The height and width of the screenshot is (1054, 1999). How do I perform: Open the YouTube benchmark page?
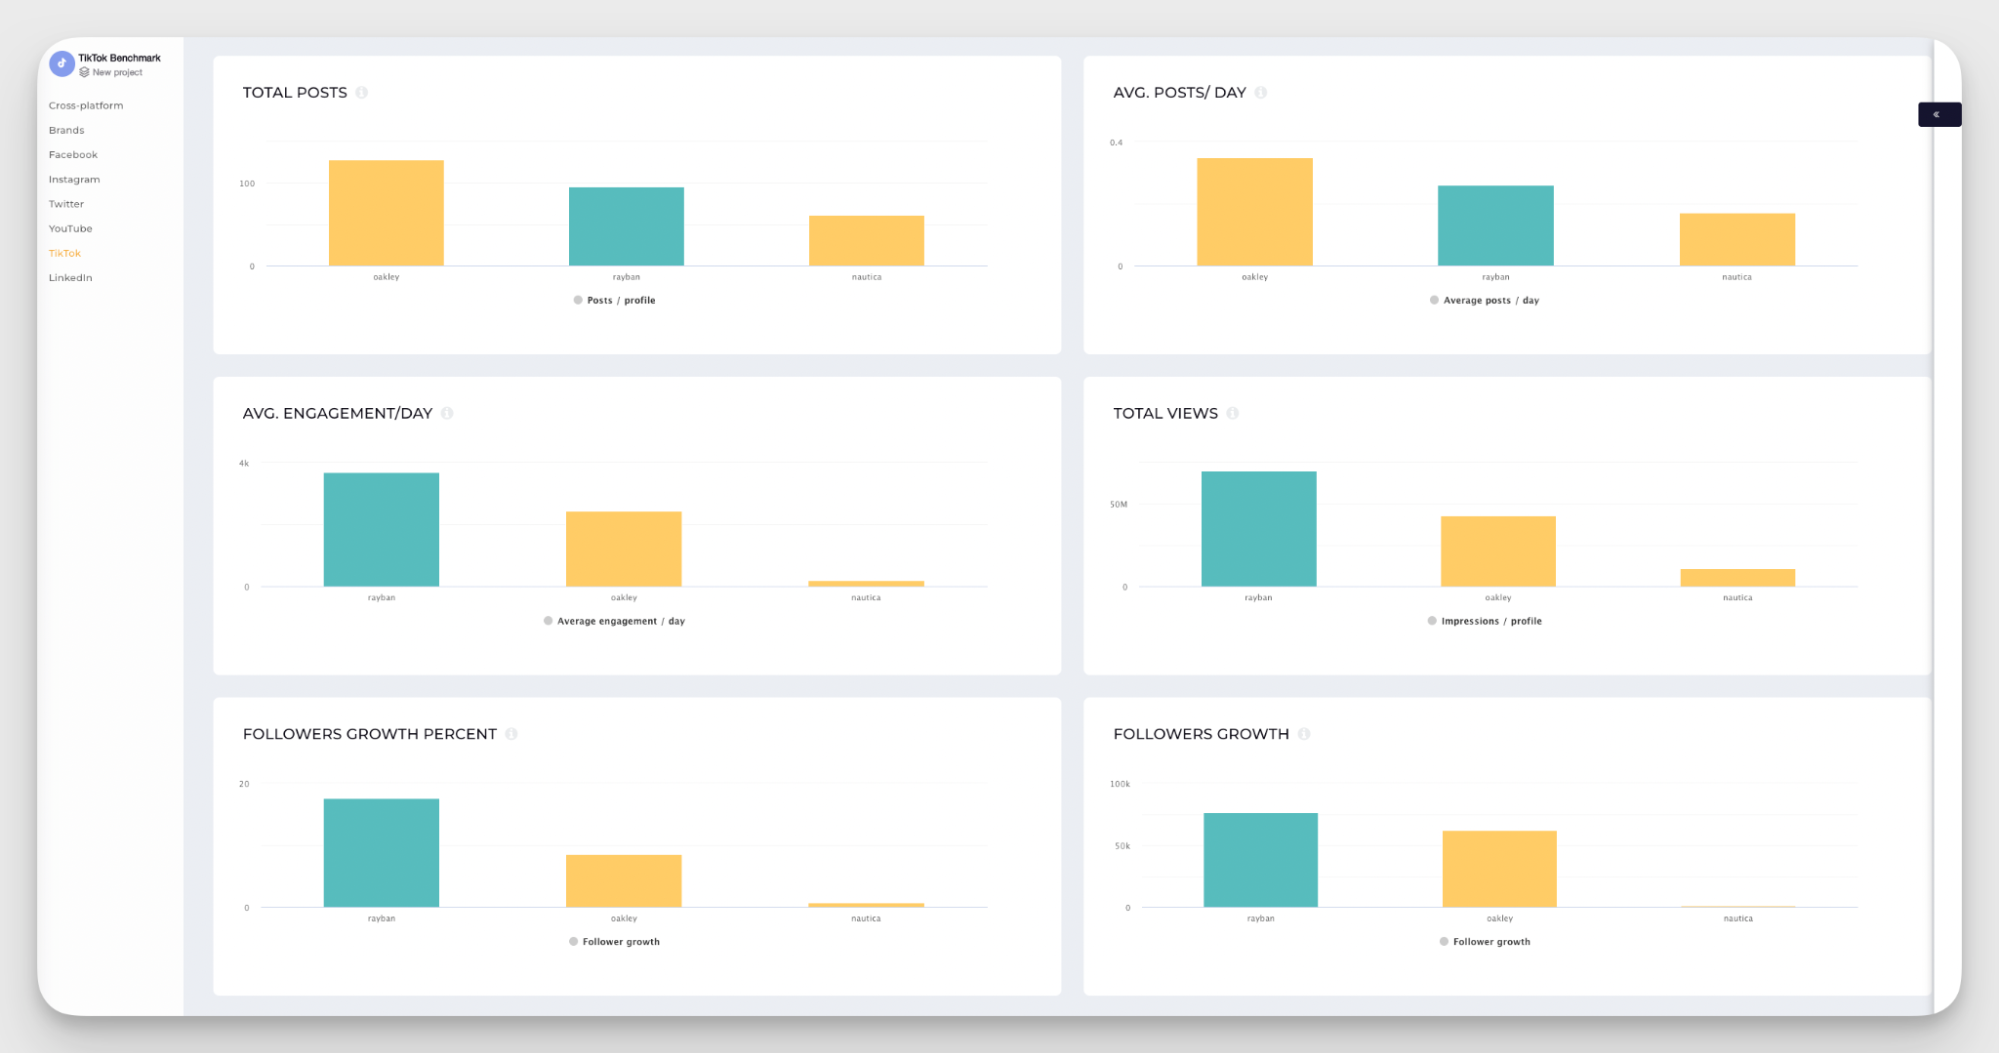coord(70,228)
